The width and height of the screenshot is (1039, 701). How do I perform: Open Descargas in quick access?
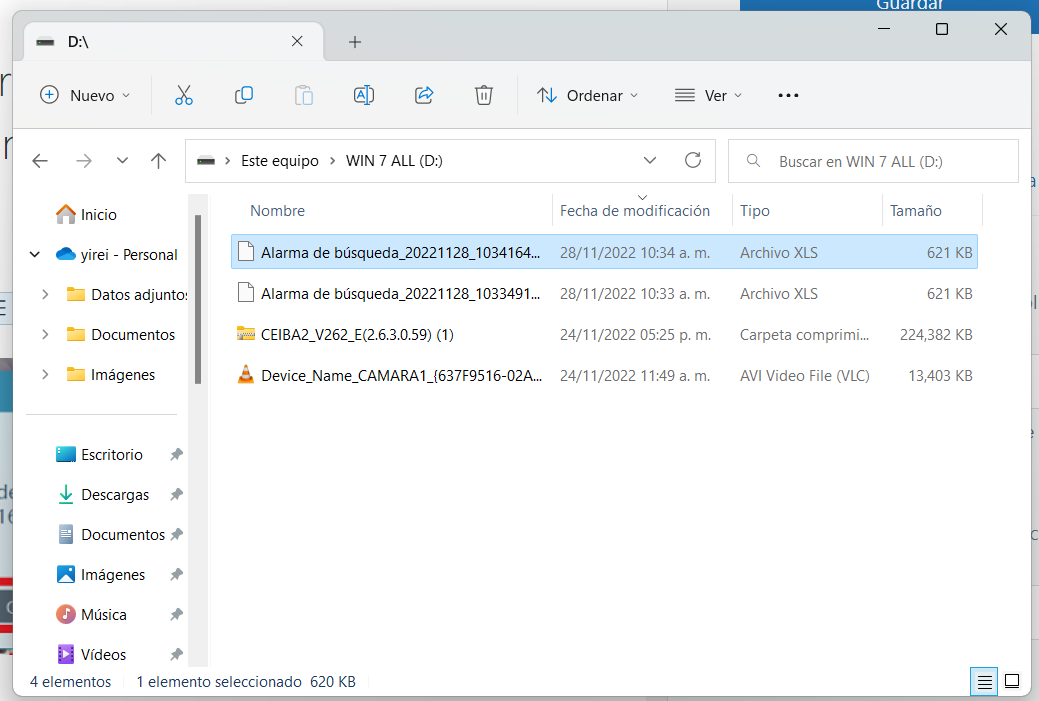[x=115, y=495]
